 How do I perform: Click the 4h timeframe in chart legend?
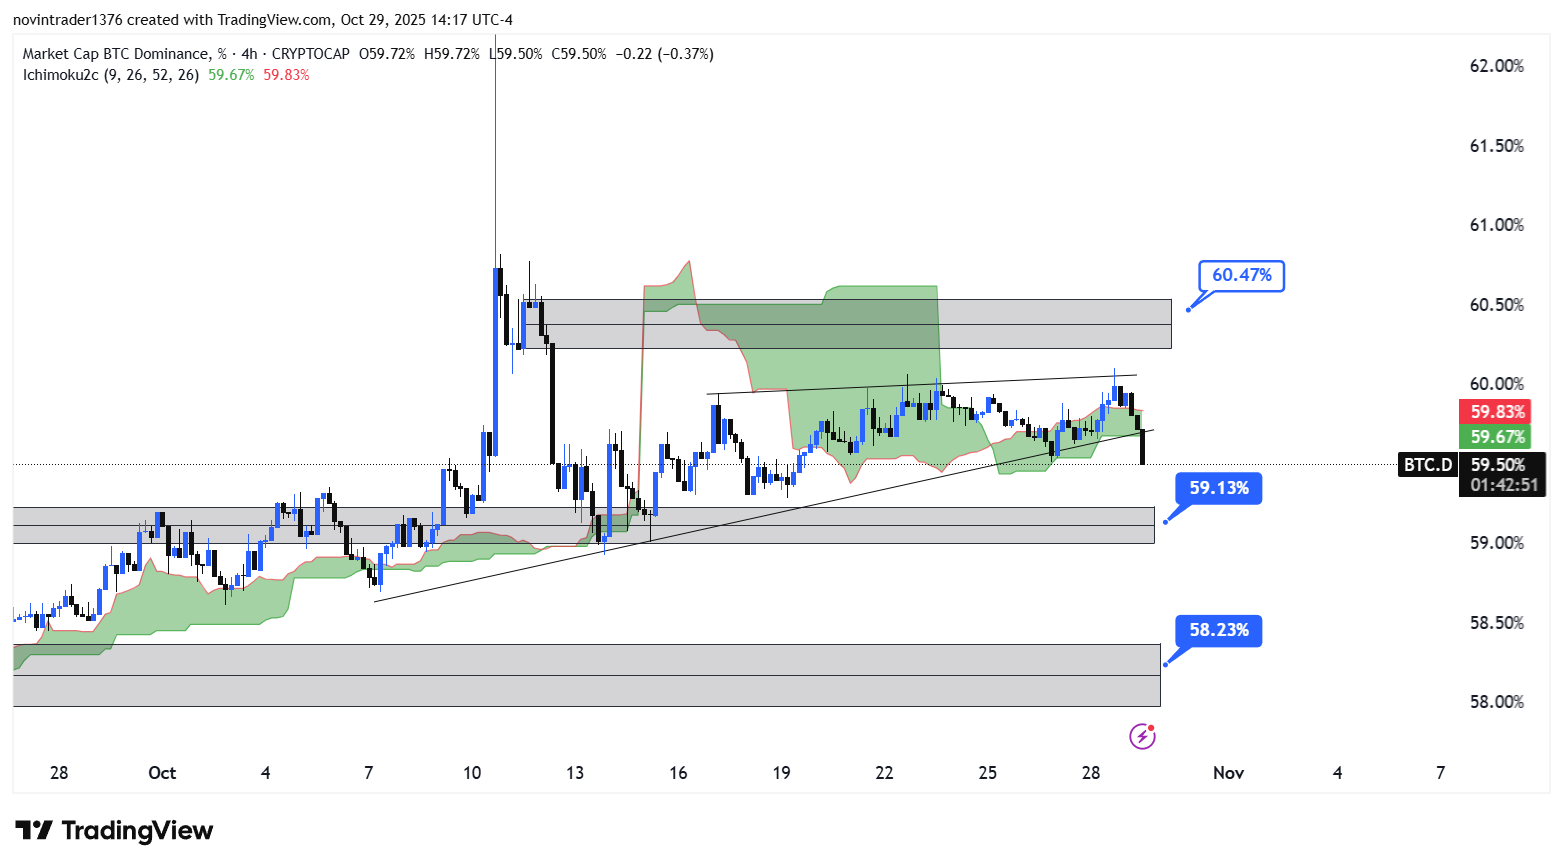coord(249,54)
